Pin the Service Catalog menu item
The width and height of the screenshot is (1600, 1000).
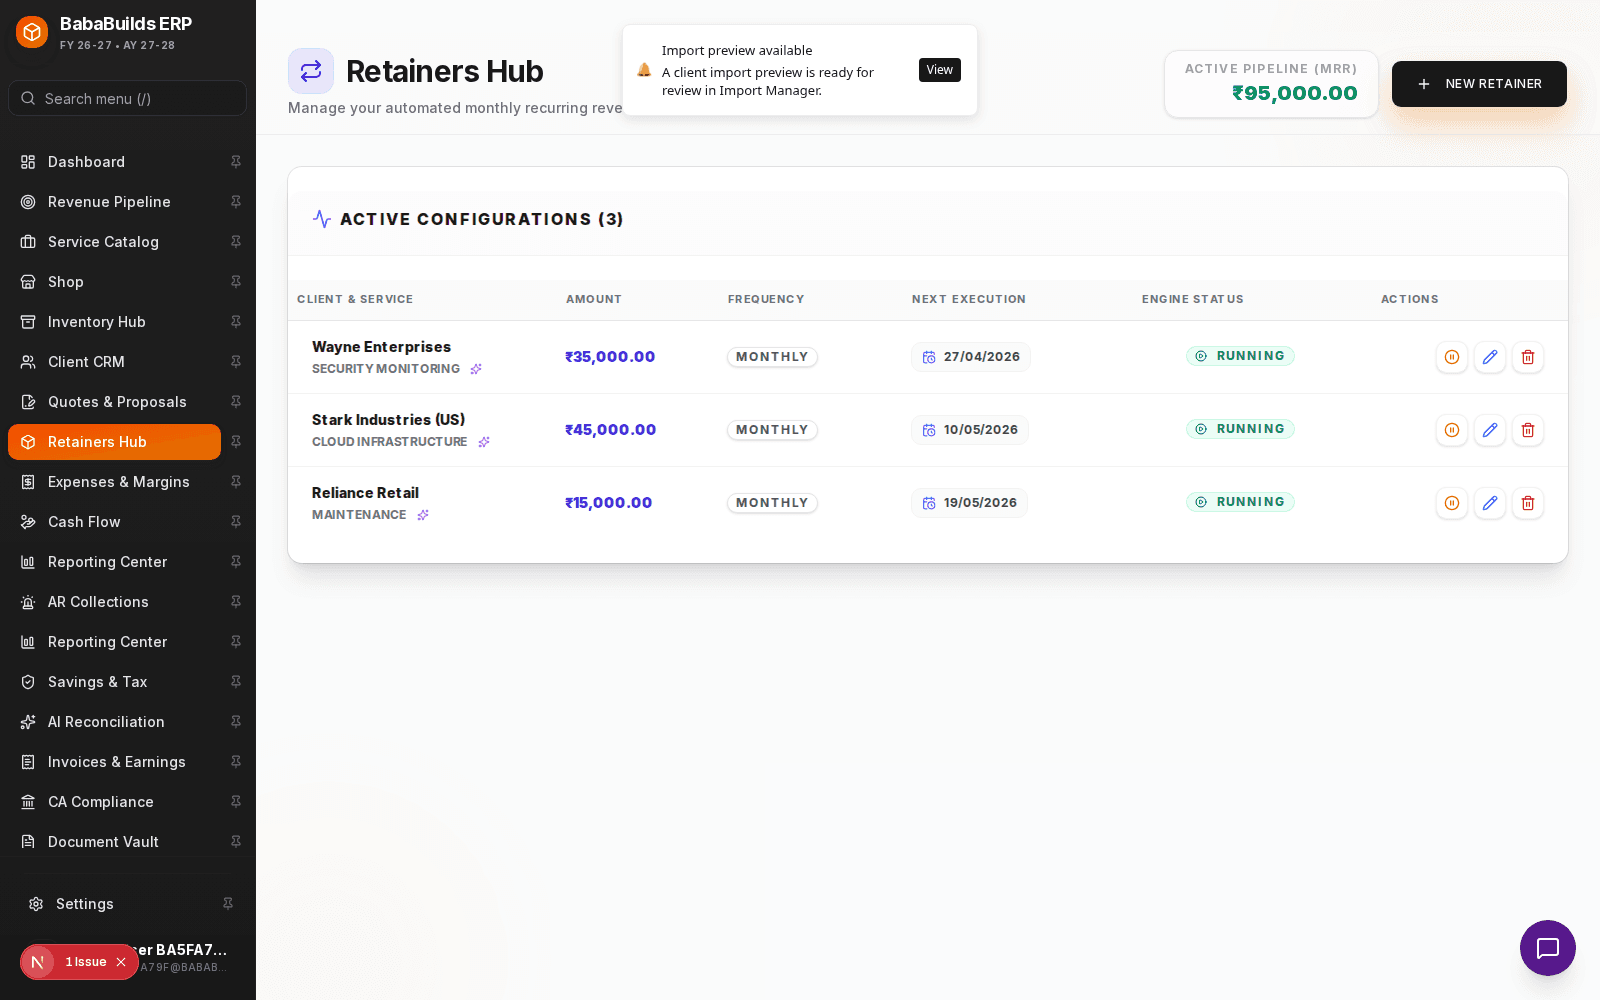(236, 242)
